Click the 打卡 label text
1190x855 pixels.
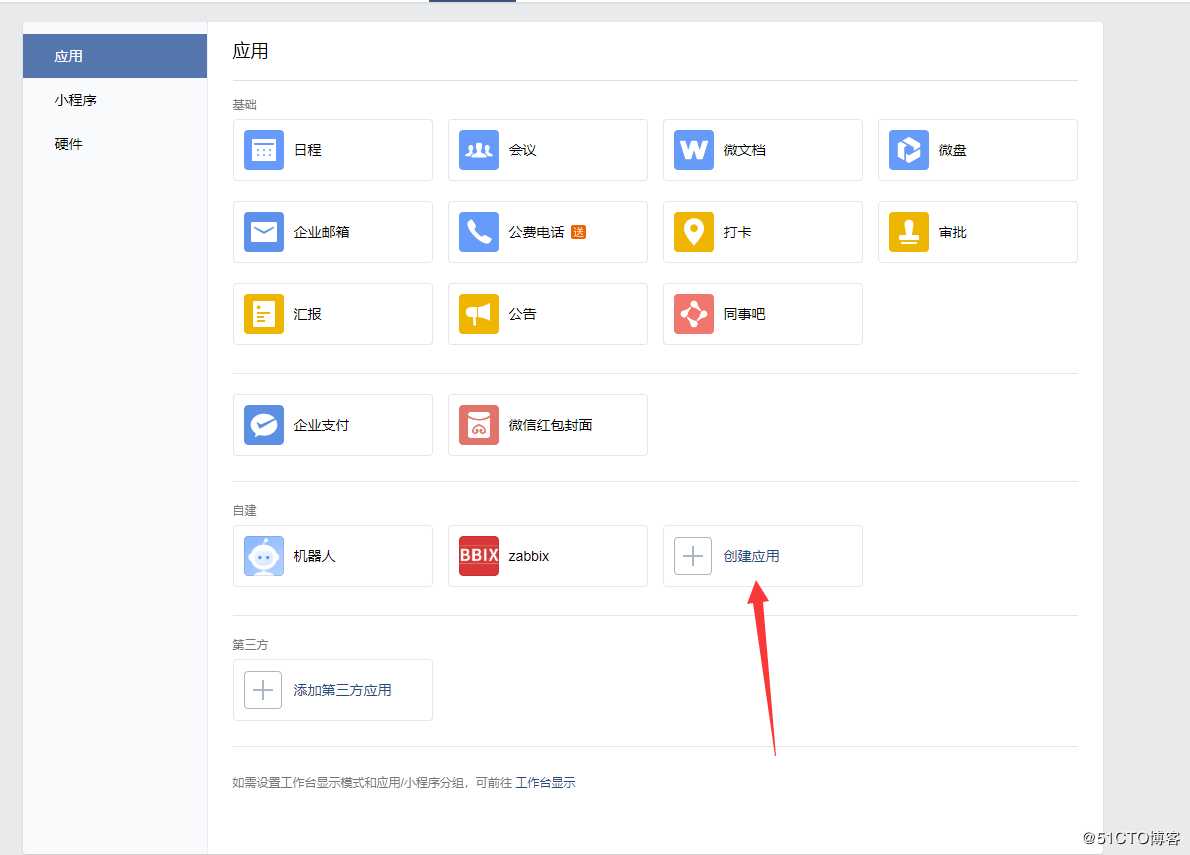pyautogui.click(x=737, y=232)
